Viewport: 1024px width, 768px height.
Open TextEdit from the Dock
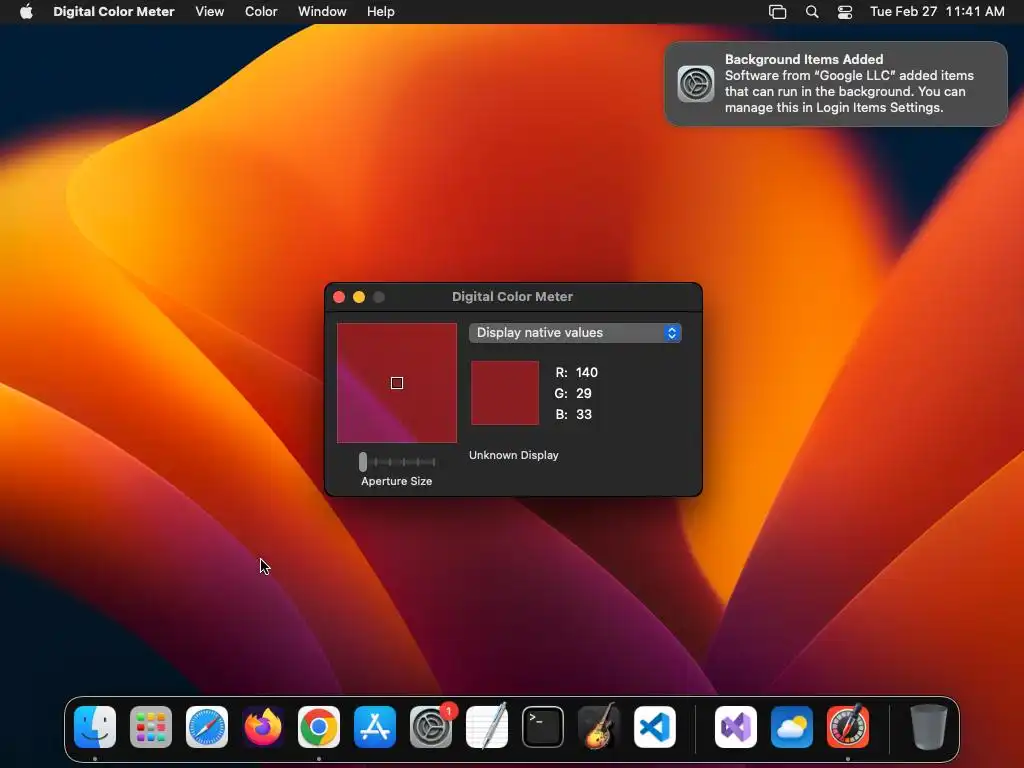(x=487, y=727)
